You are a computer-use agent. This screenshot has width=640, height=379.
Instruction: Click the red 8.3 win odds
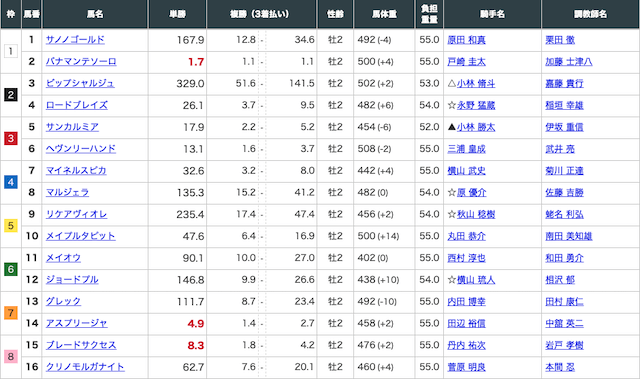click(196, 346)
